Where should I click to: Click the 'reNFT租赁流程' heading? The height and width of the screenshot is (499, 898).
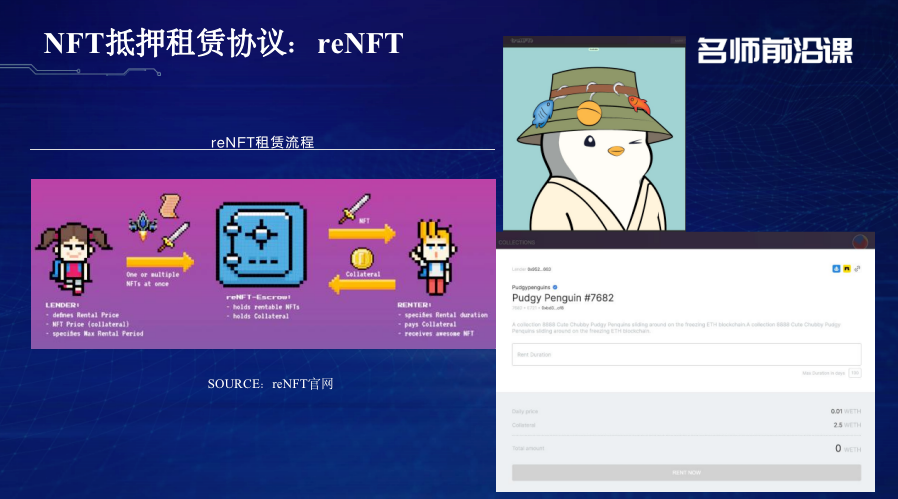(x=262, y=142)
